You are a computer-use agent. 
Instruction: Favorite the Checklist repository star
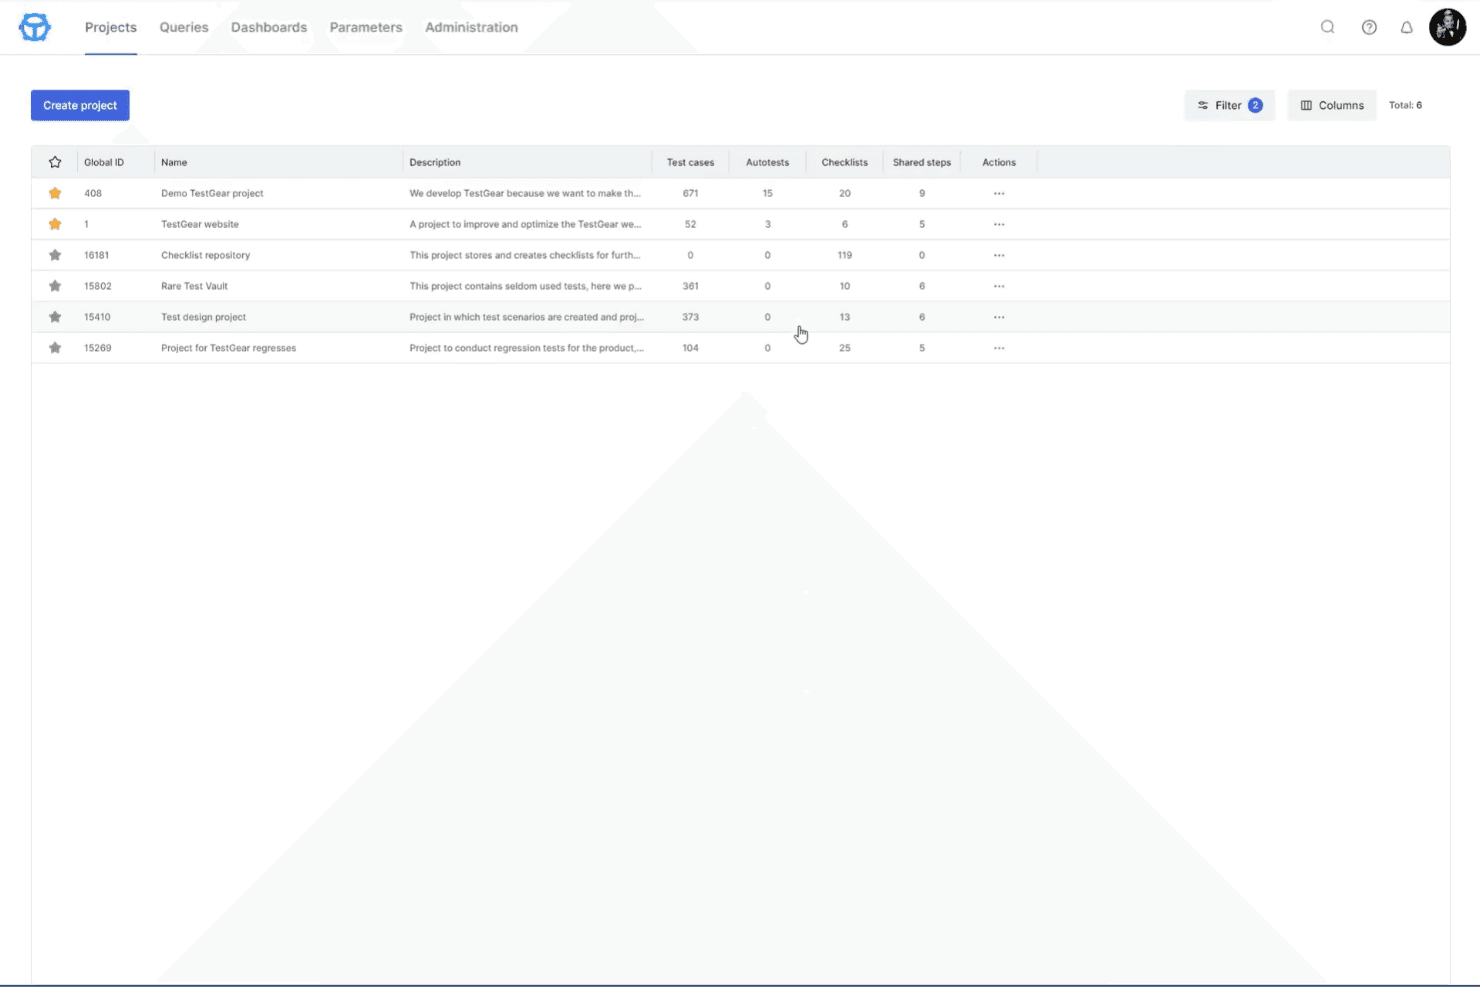click(x=55, y=255)
